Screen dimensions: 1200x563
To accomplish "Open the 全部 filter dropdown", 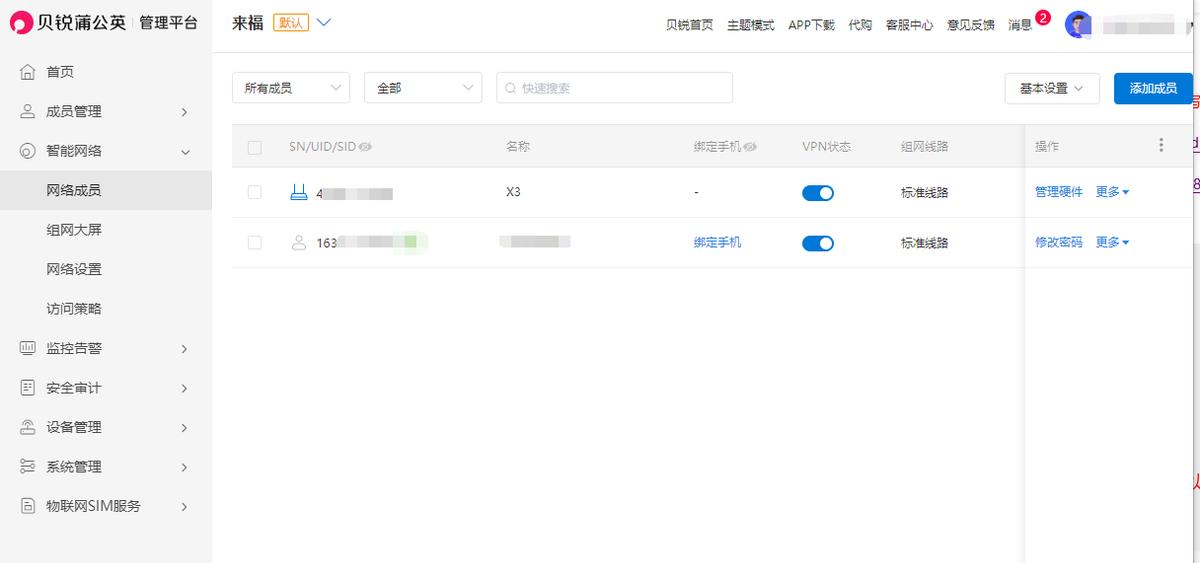I will [x=423, y=88].
